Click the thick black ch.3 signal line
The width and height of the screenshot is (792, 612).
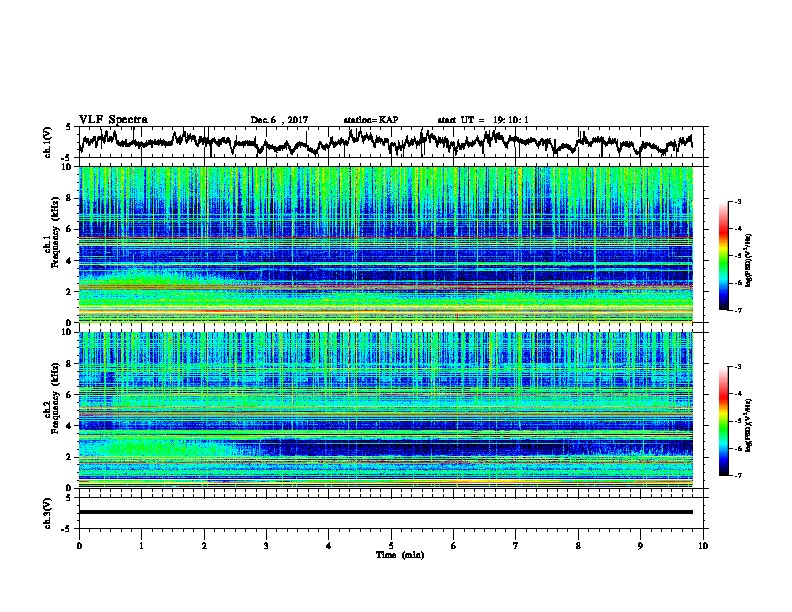pos(386,512)
